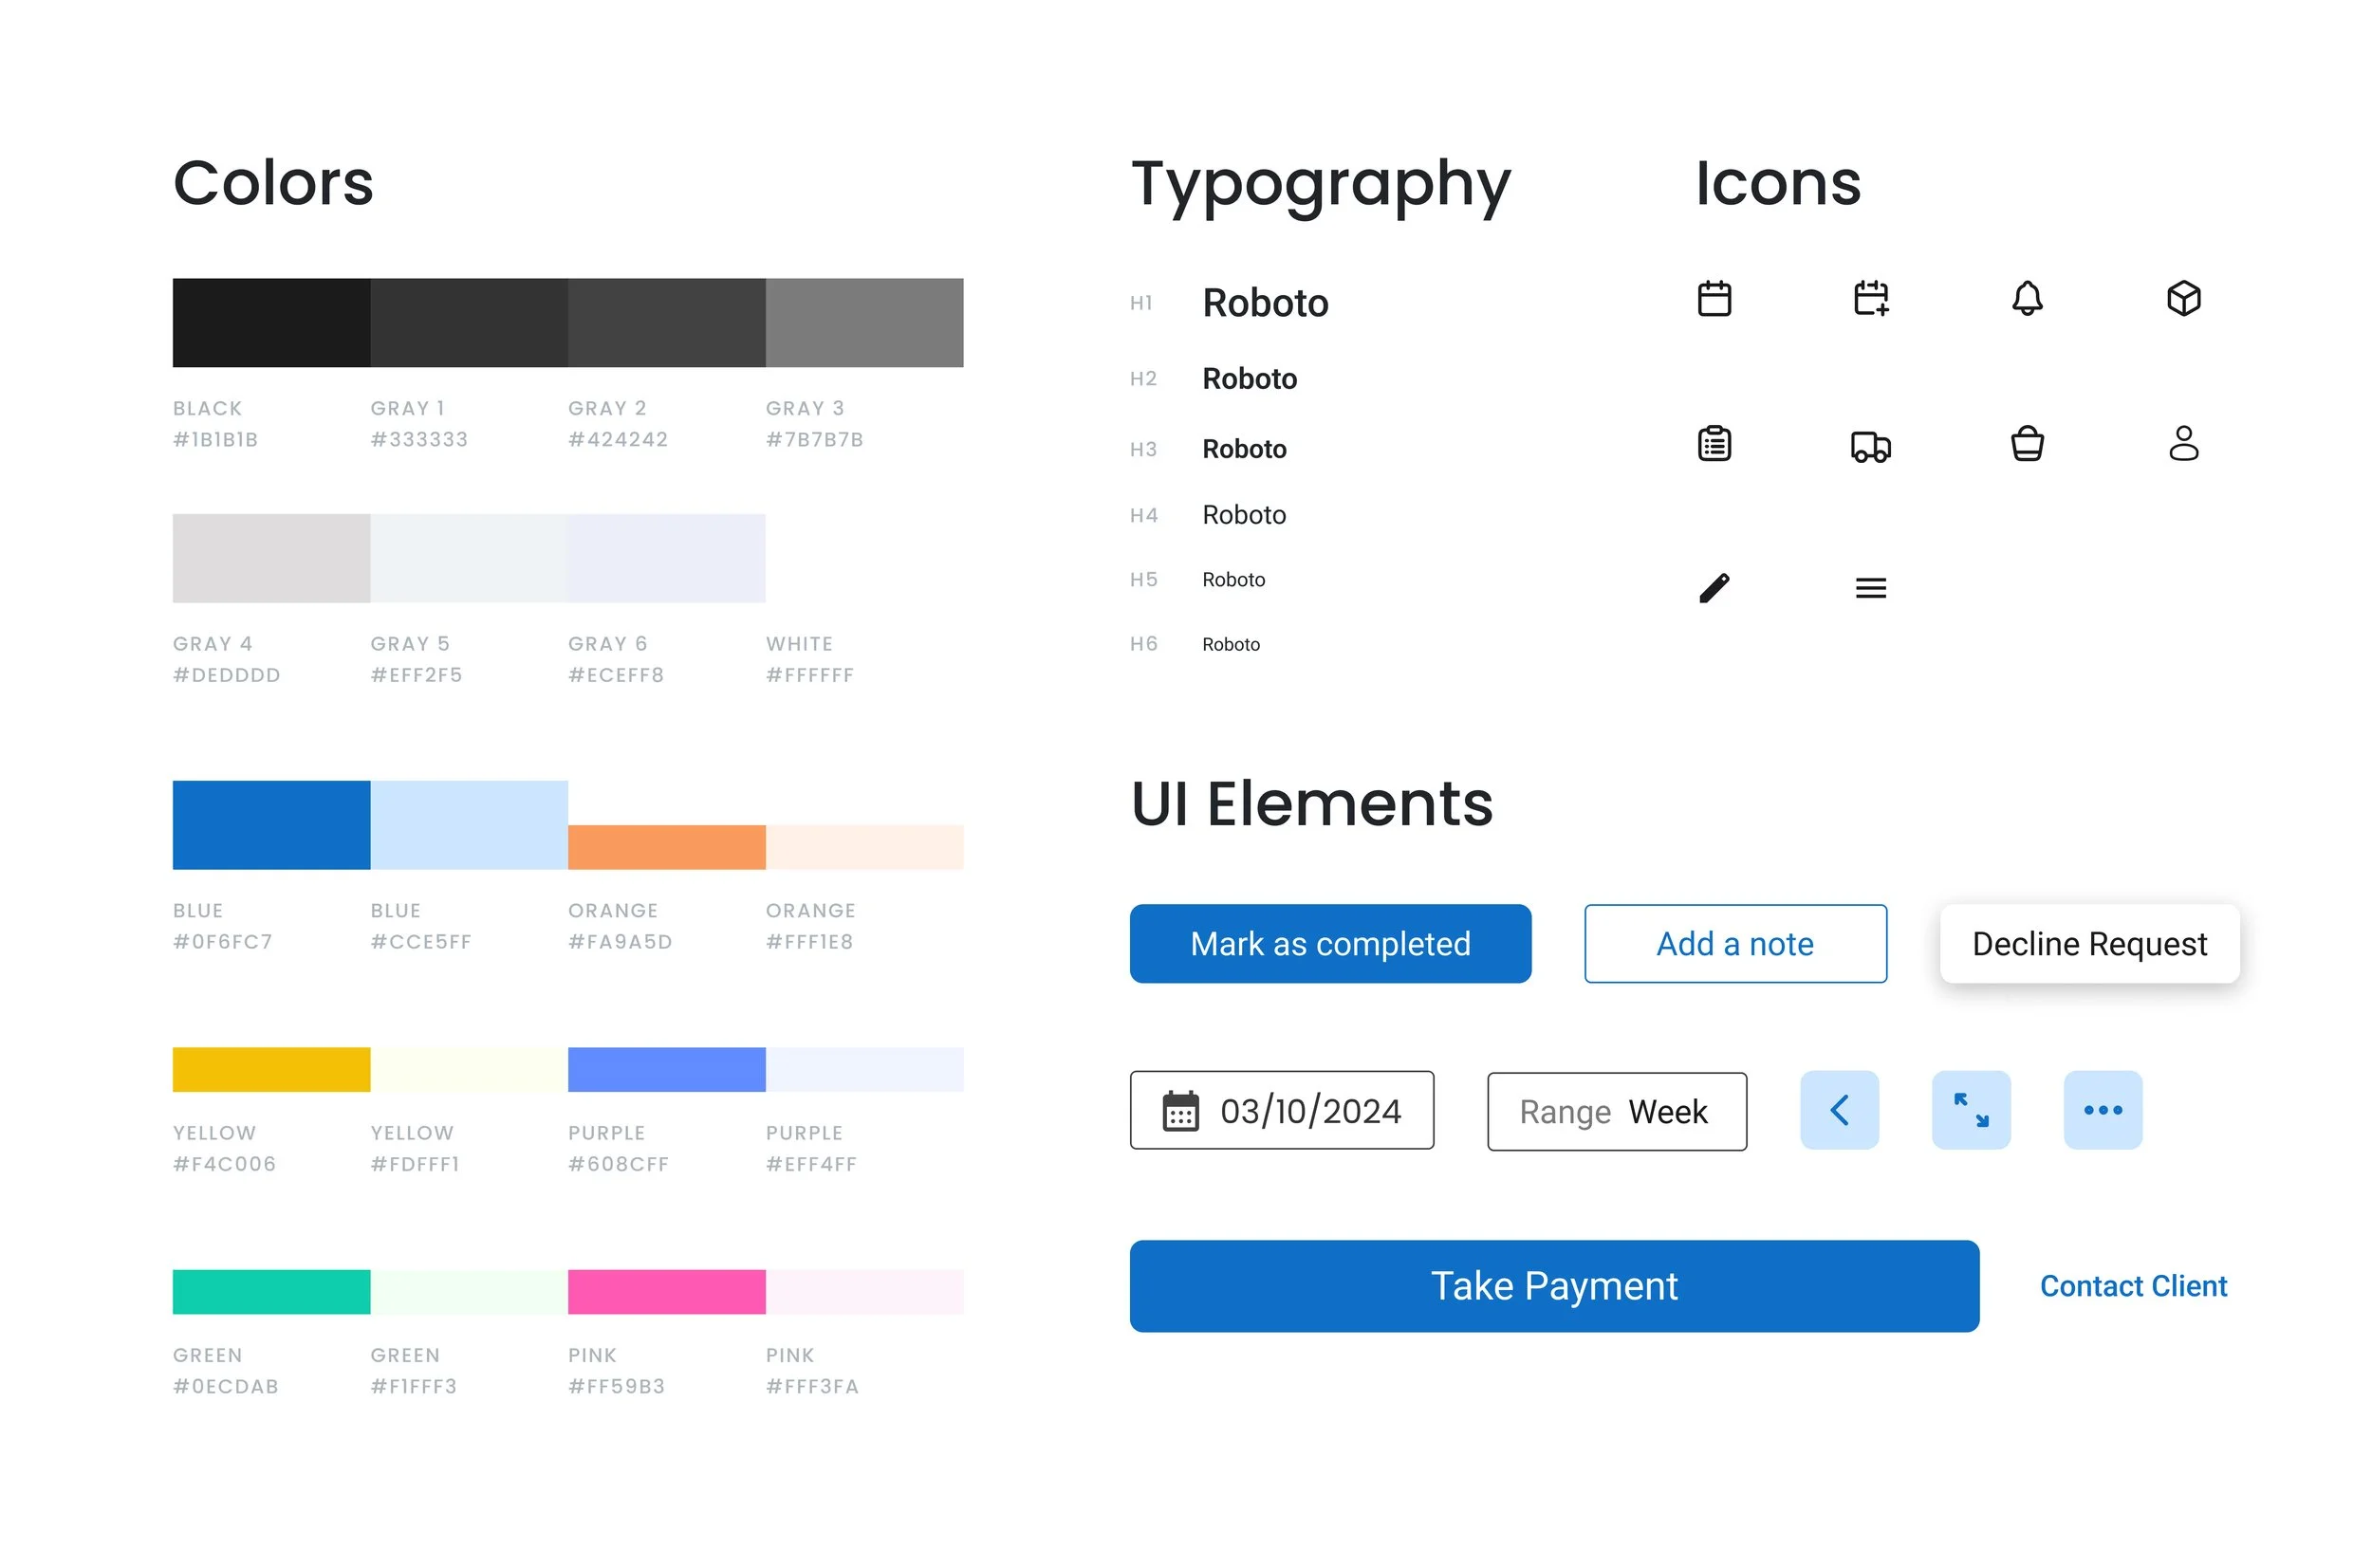Open the Contact Client link
This screenshot has height=1568, width=2372.
[x=2133, y=1286]
